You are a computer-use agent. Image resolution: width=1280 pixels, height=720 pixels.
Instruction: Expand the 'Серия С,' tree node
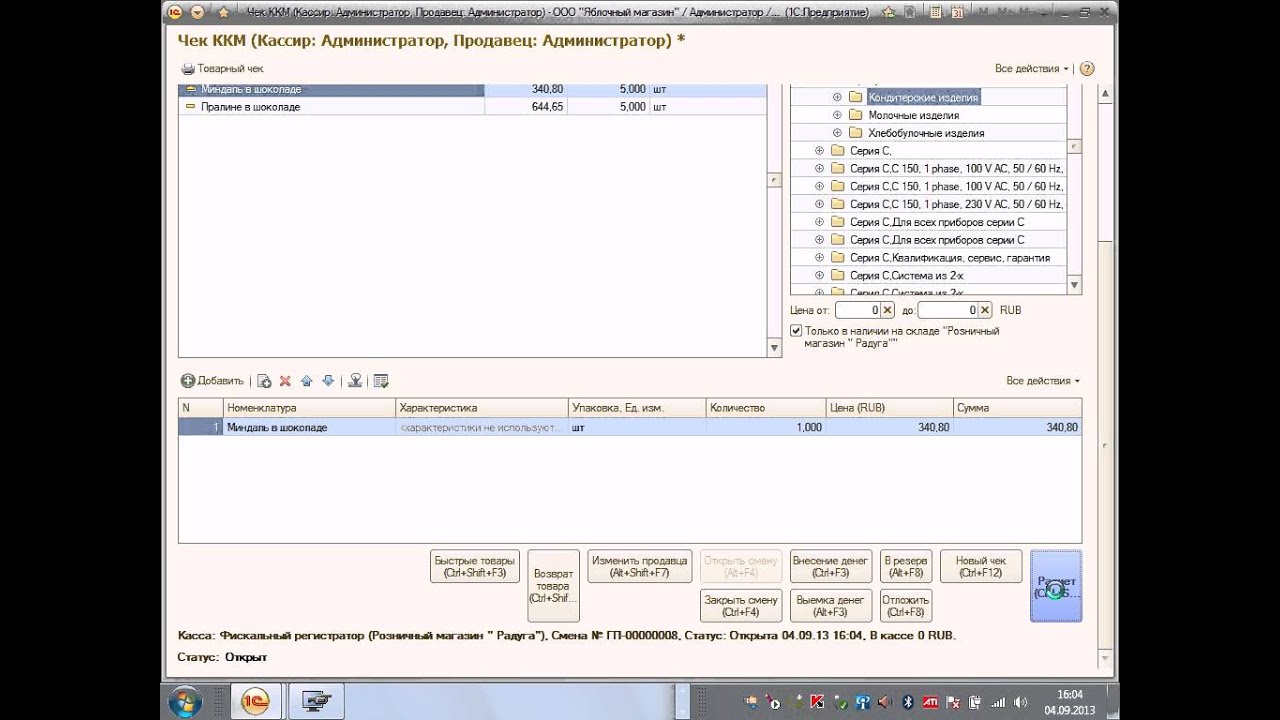click(x=820, y=151)
